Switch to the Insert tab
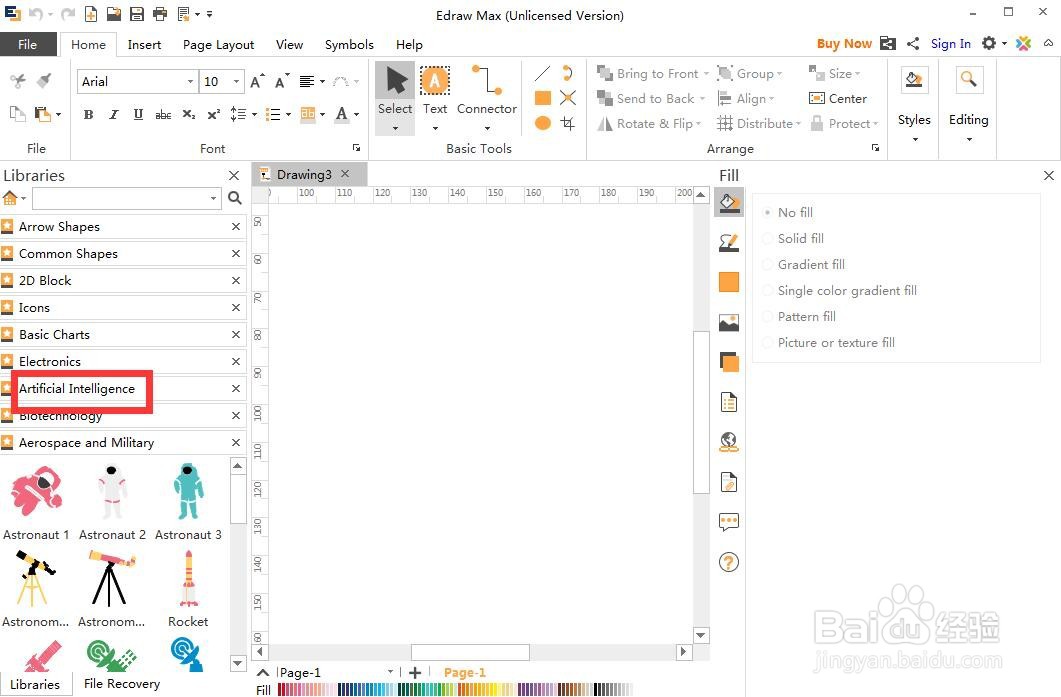 (144, 45)
